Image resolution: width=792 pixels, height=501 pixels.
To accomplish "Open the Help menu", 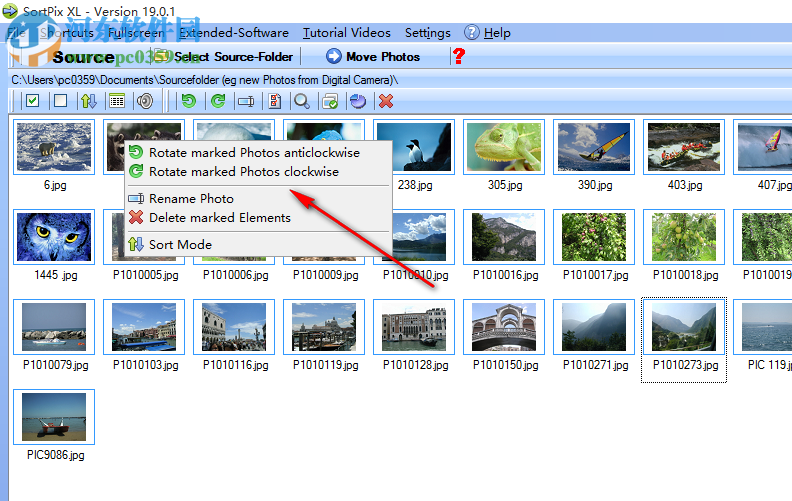I will tap(487, 33).
